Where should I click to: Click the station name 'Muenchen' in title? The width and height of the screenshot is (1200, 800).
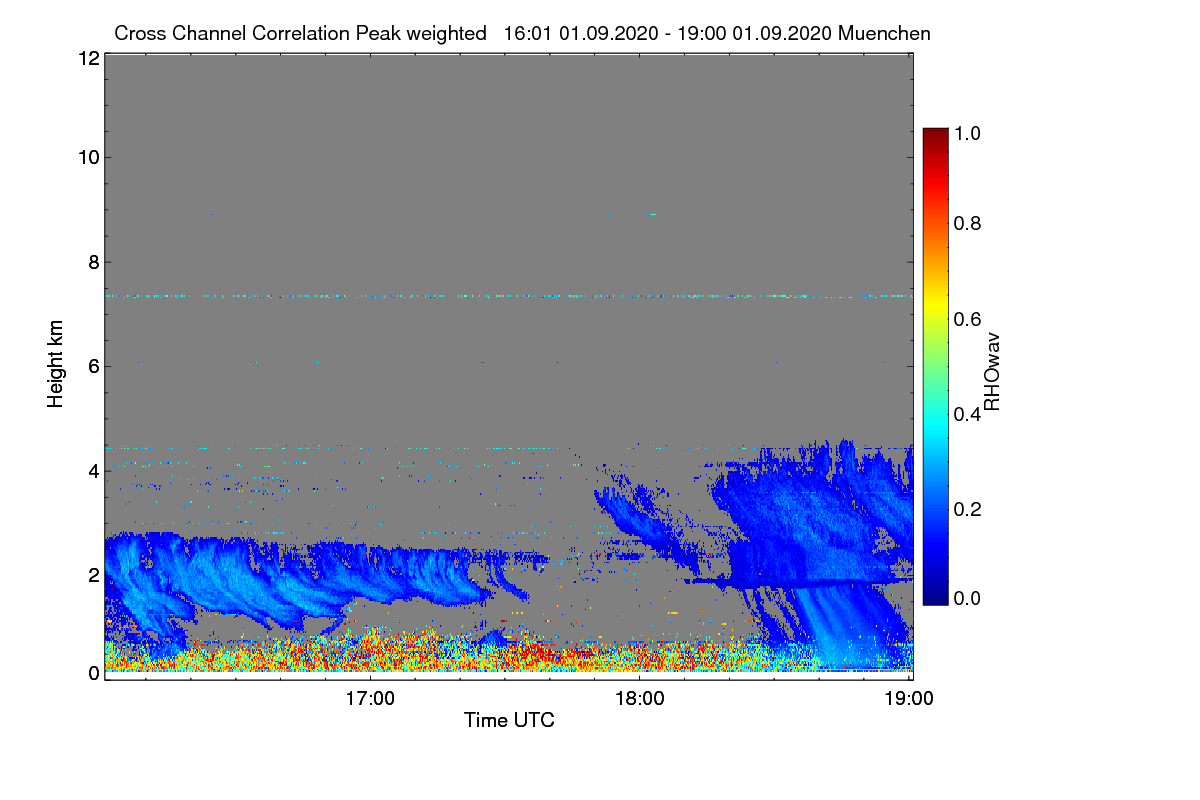coord(885,33)
